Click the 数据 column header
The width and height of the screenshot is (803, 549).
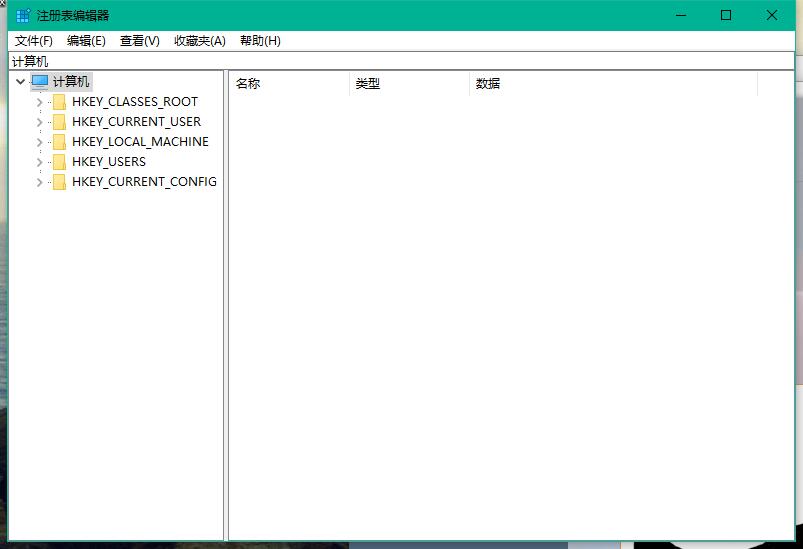(x=613, y=83)
